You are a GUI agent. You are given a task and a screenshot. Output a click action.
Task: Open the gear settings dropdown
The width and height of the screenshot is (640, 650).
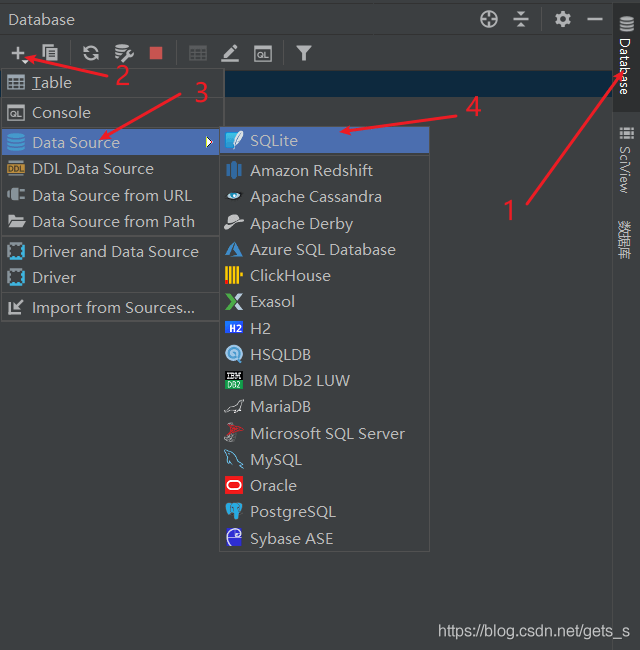(564, 19)
